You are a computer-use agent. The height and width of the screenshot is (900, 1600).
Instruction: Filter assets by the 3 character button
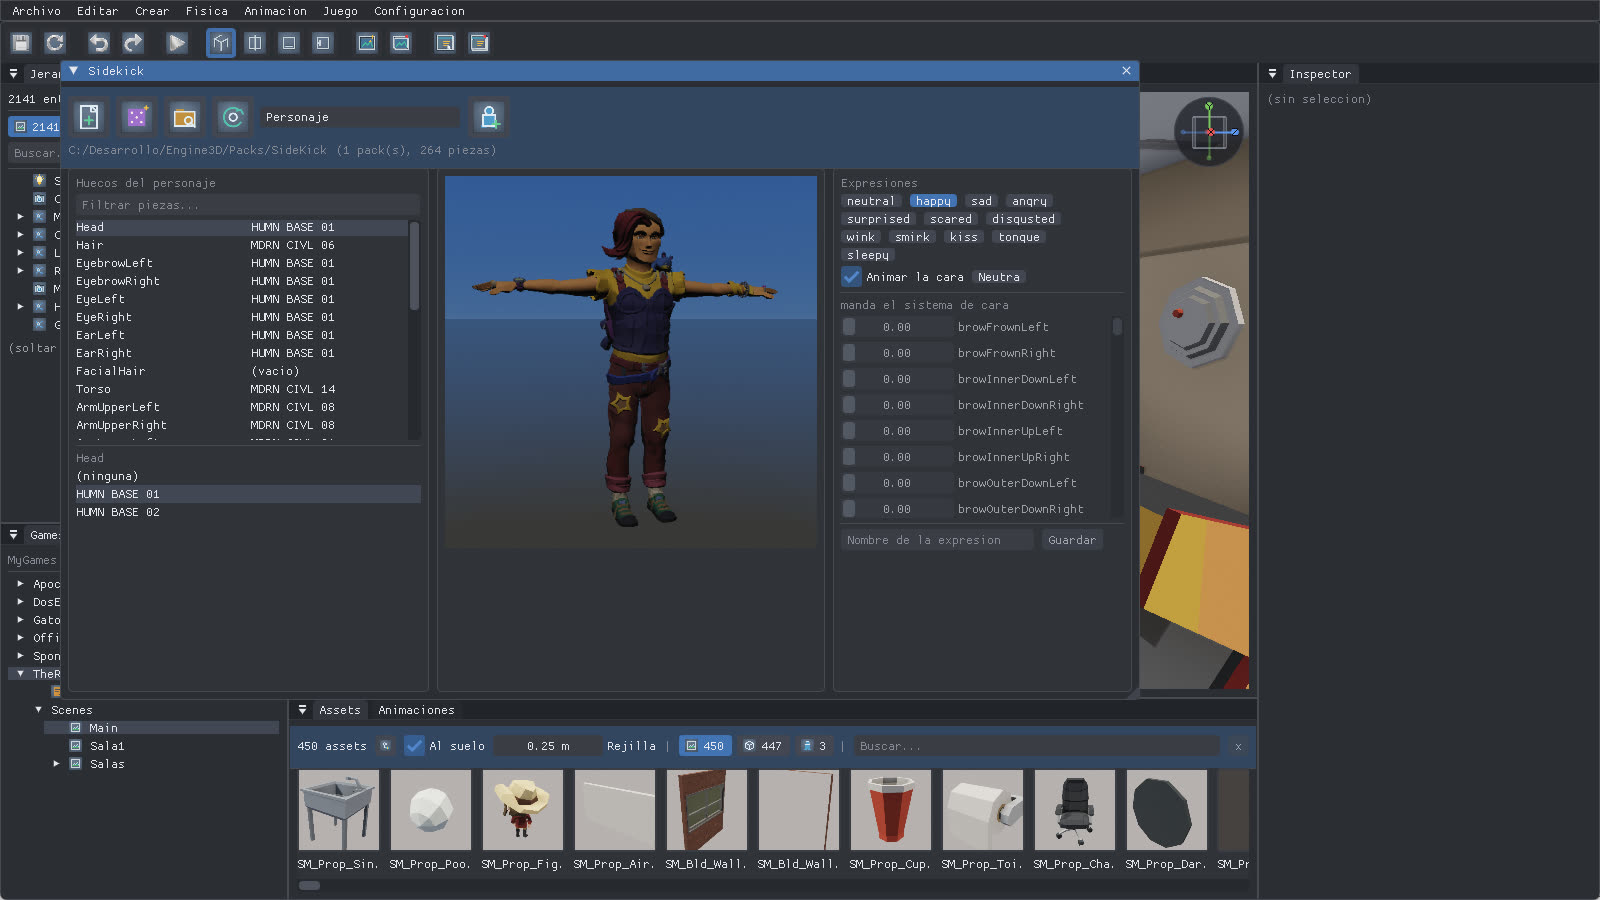[815, 746]
